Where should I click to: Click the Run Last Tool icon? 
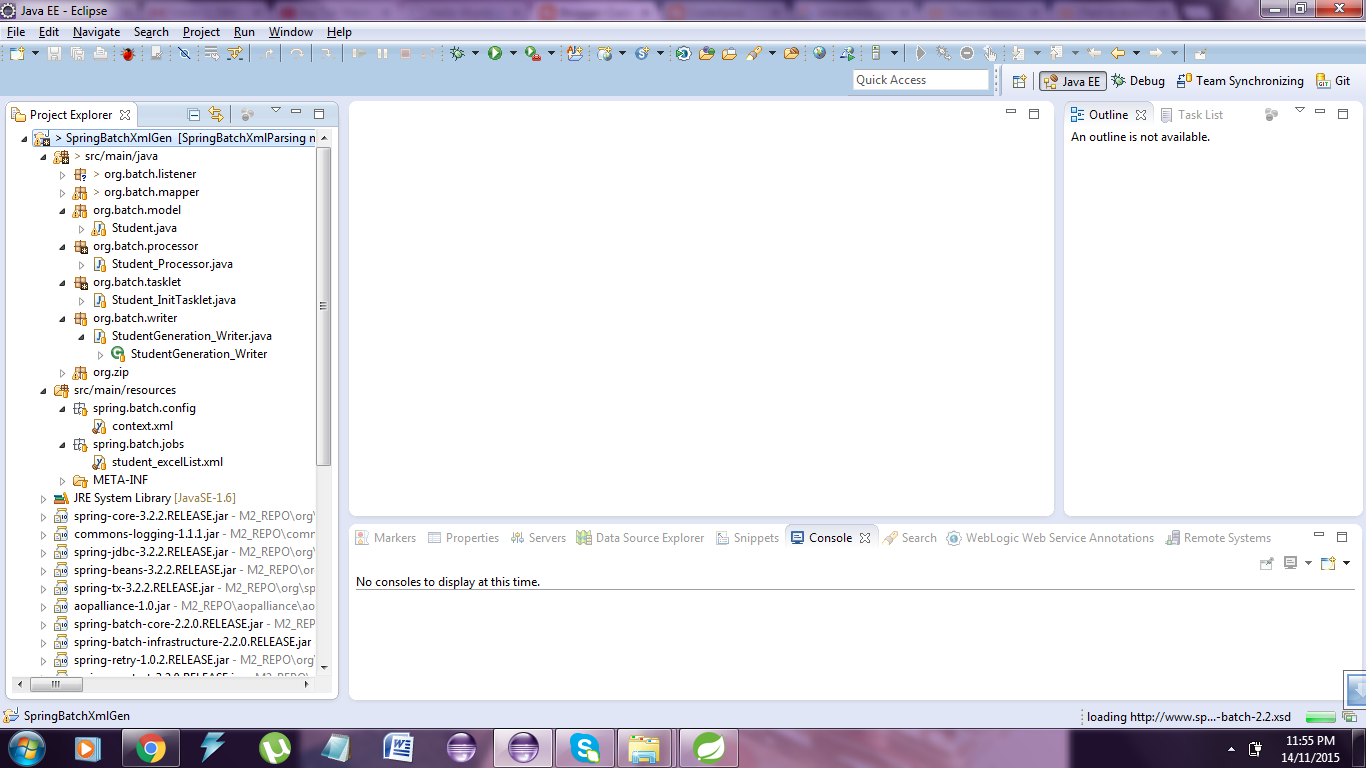click(x=533, y=53)
